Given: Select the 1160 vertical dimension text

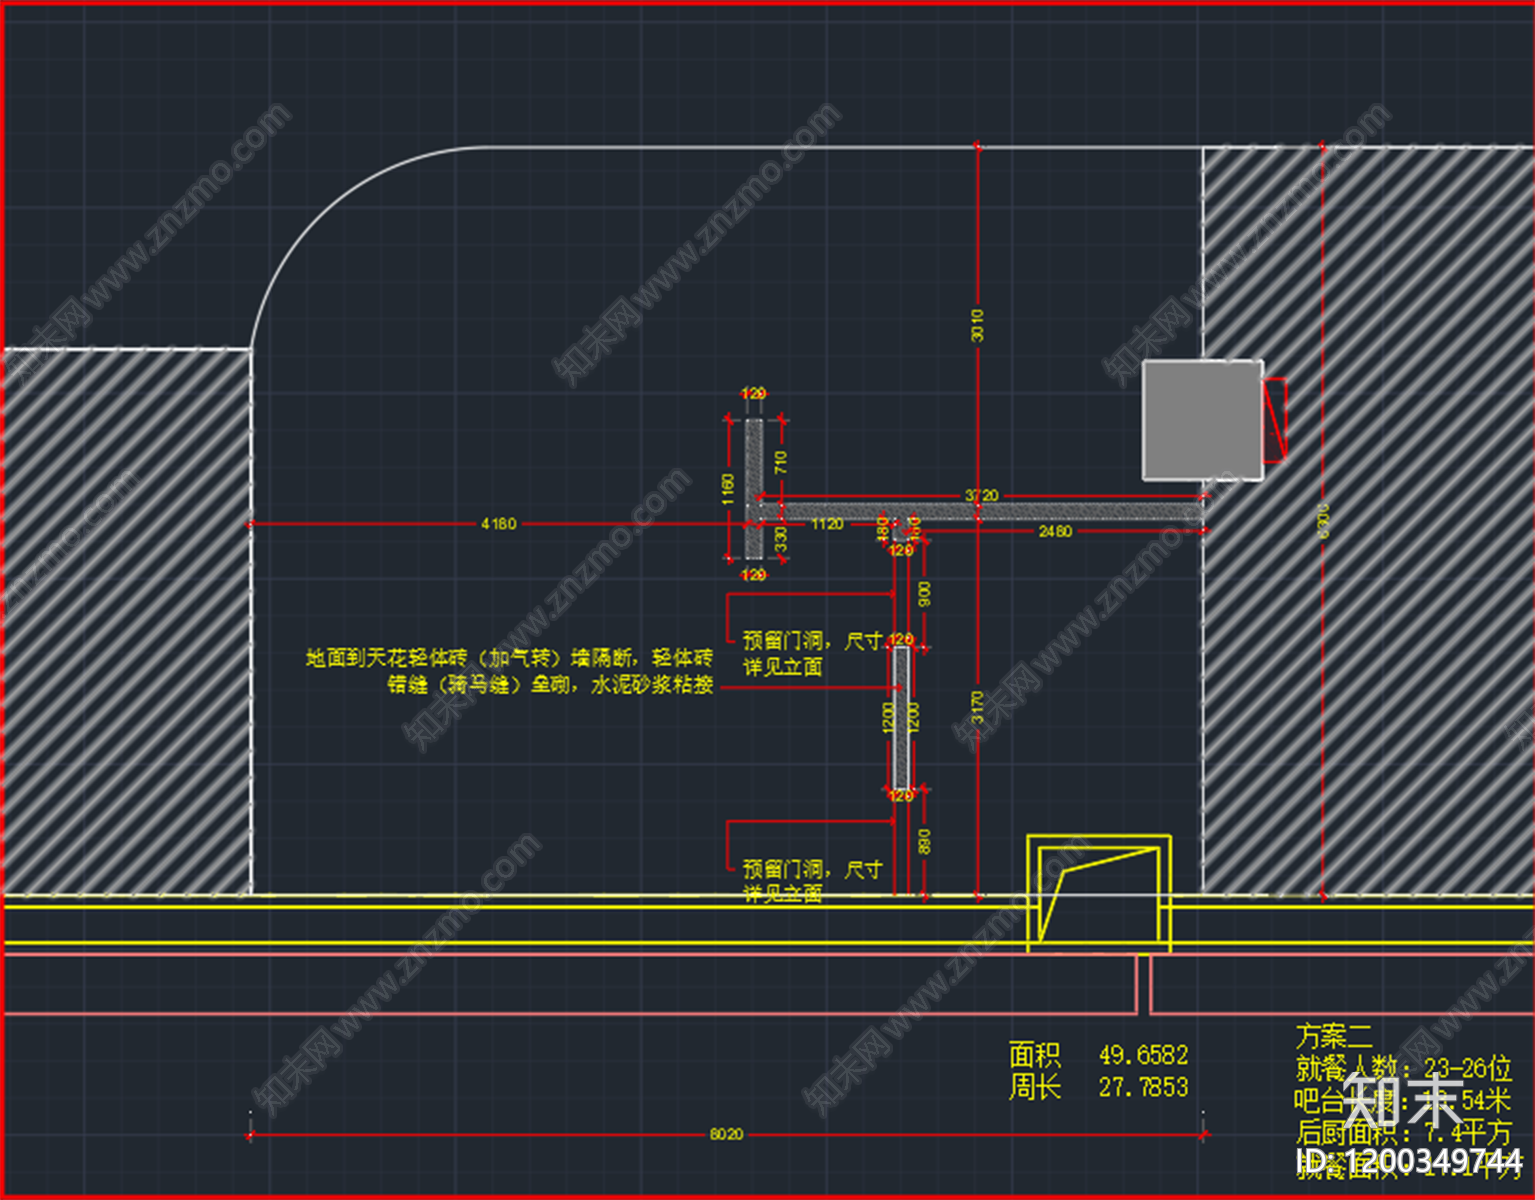Looking at the screenshot, I should (728, 490).
